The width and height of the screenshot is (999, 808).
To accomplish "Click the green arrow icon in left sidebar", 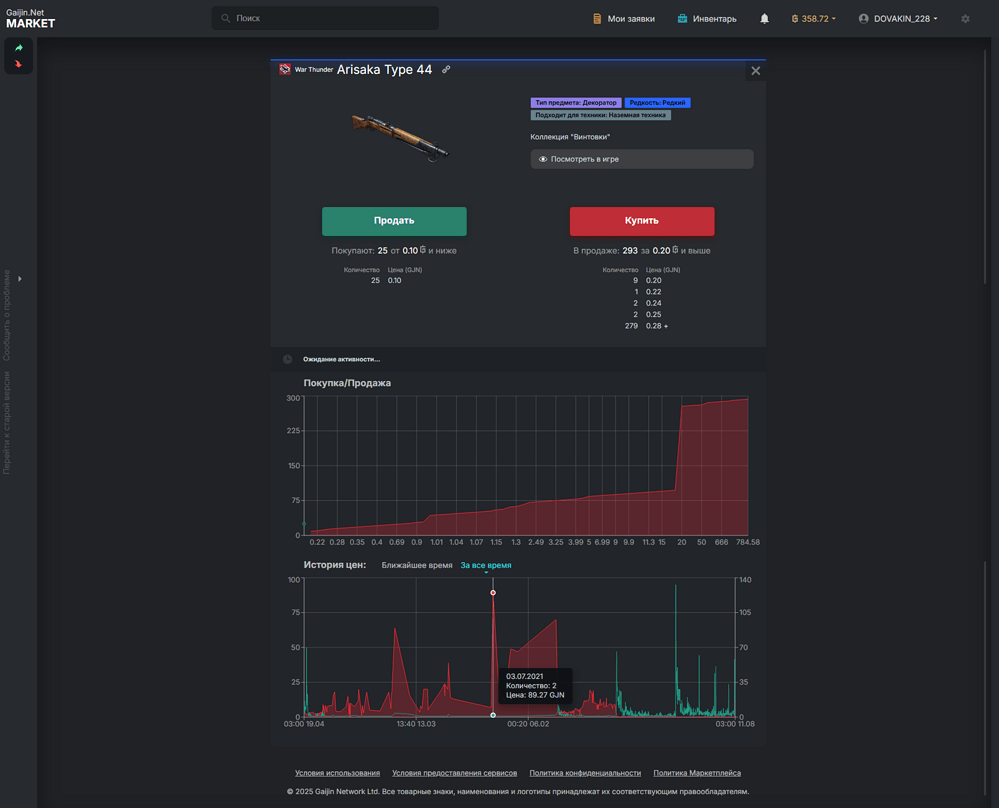I will [19, 48].
